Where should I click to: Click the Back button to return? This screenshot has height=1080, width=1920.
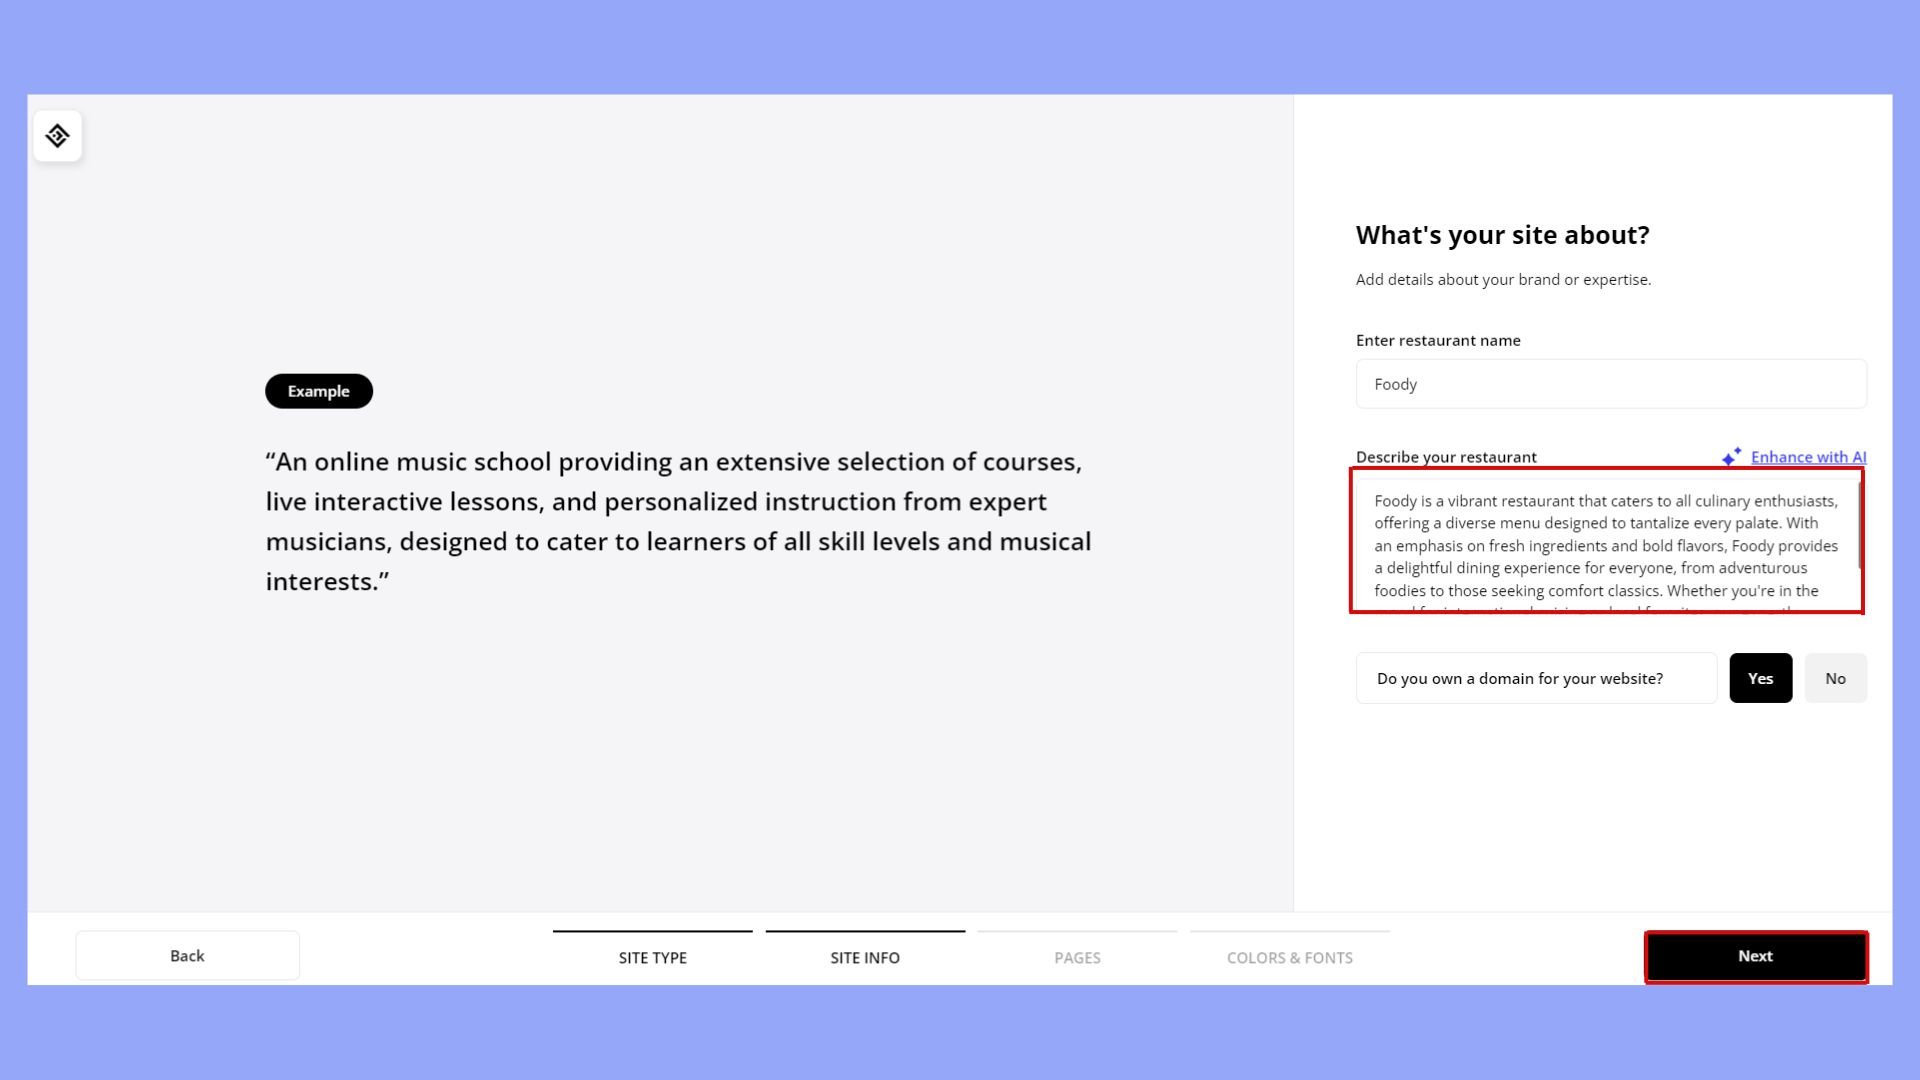pos(187,955)
